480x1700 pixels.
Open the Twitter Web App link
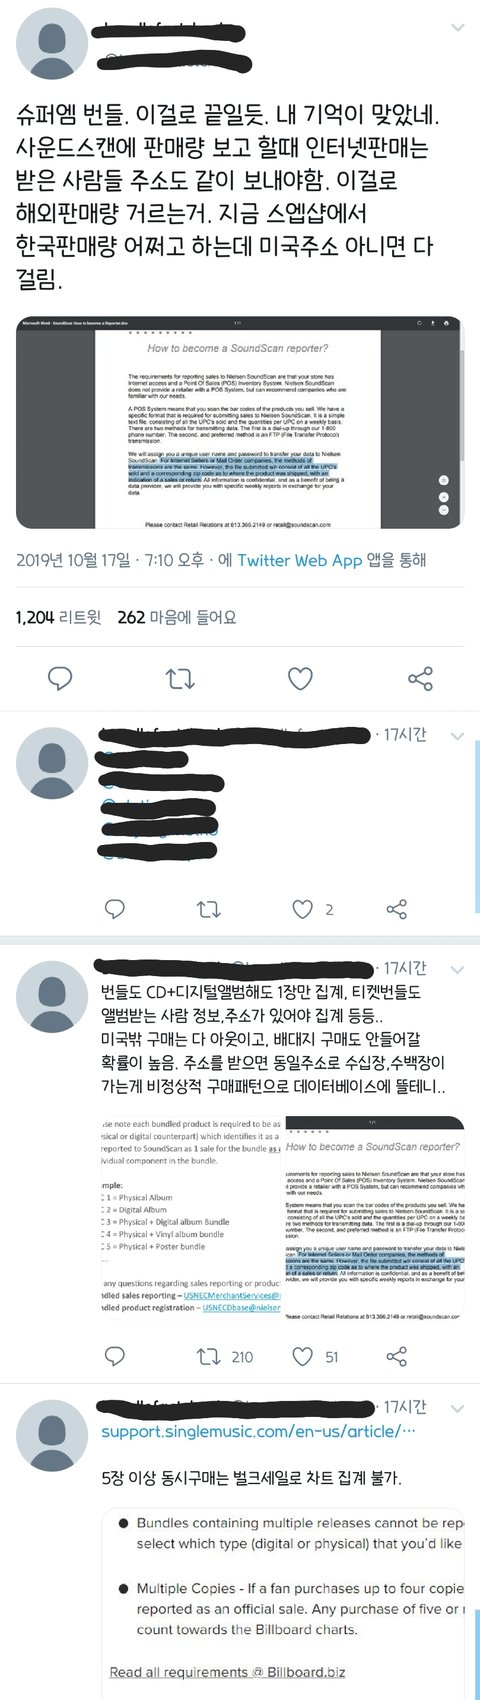[299, 560]
